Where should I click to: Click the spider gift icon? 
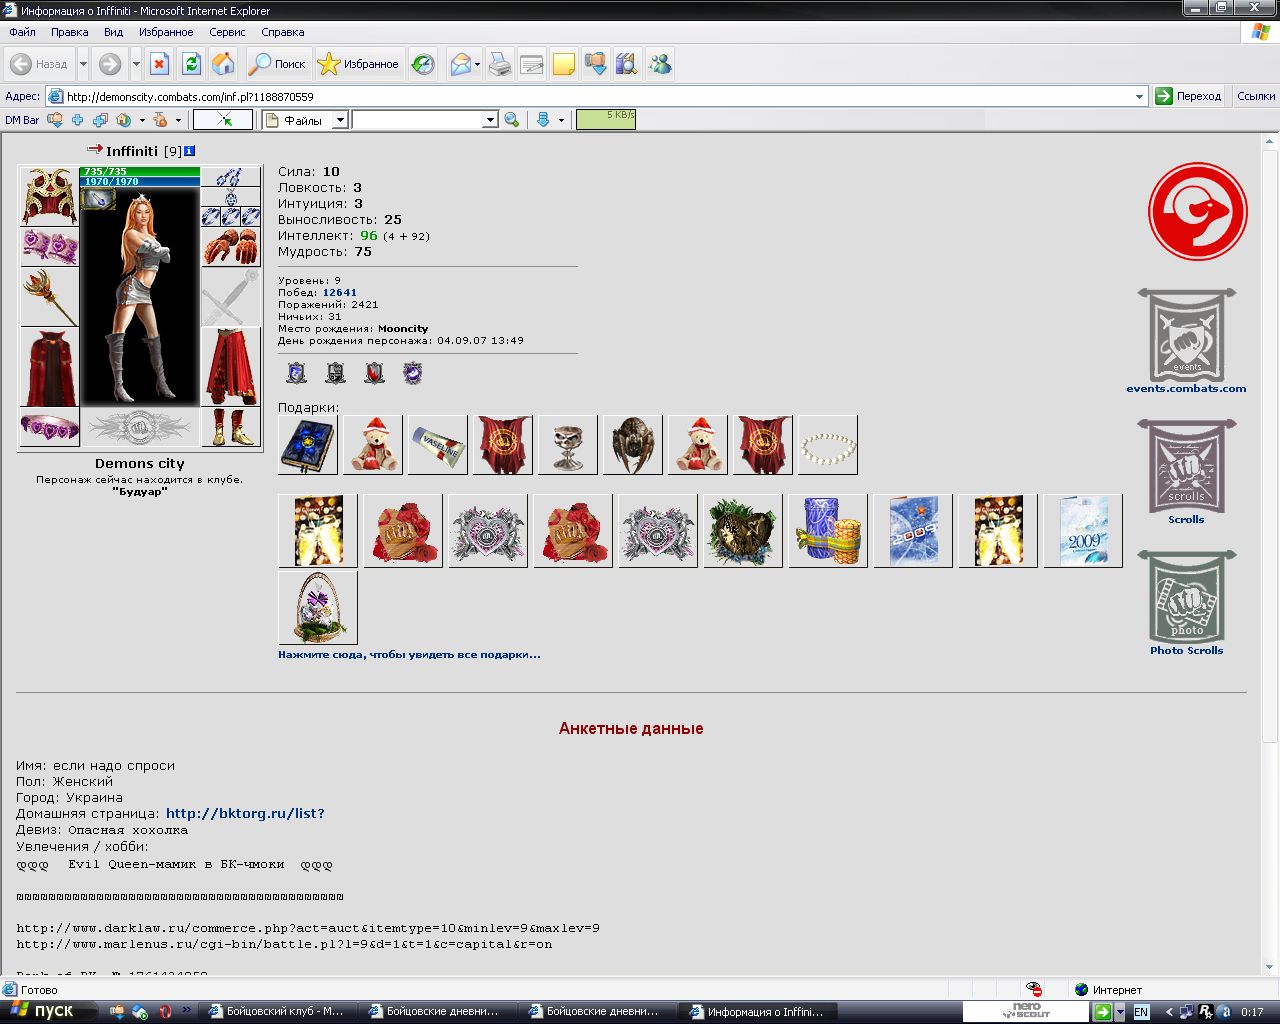[633, 445]
